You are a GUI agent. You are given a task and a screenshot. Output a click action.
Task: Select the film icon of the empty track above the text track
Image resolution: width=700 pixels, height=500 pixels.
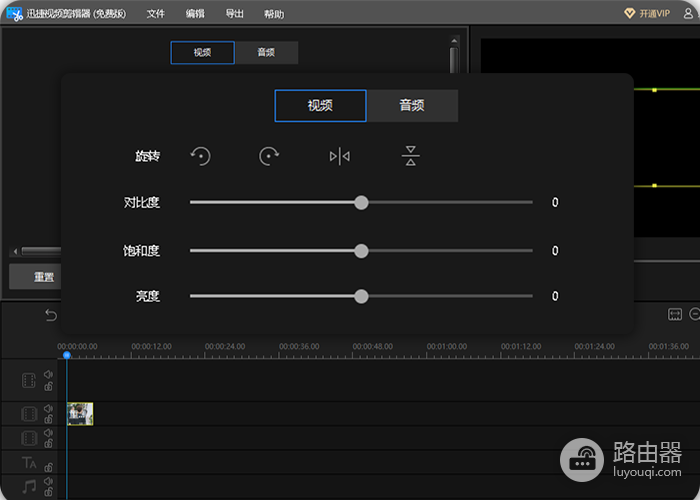(29, 438)
